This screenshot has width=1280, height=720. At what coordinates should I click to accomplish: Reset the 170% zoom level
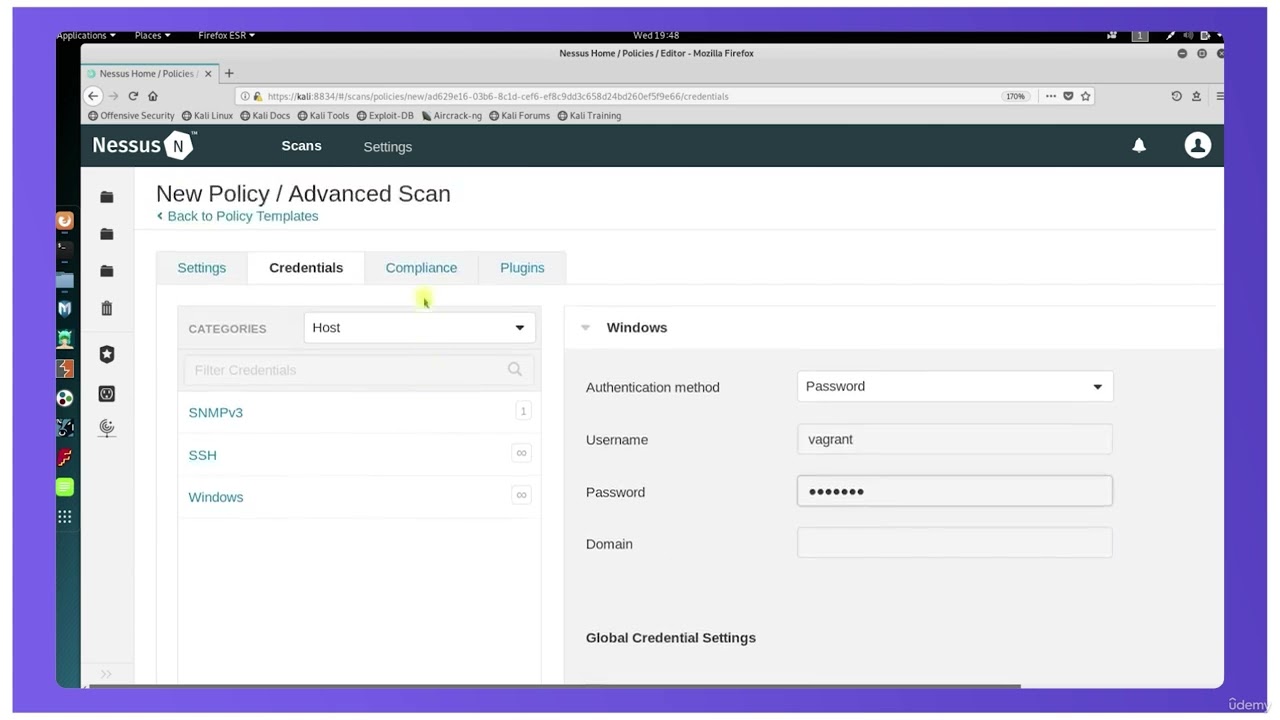click(1015, 96)
